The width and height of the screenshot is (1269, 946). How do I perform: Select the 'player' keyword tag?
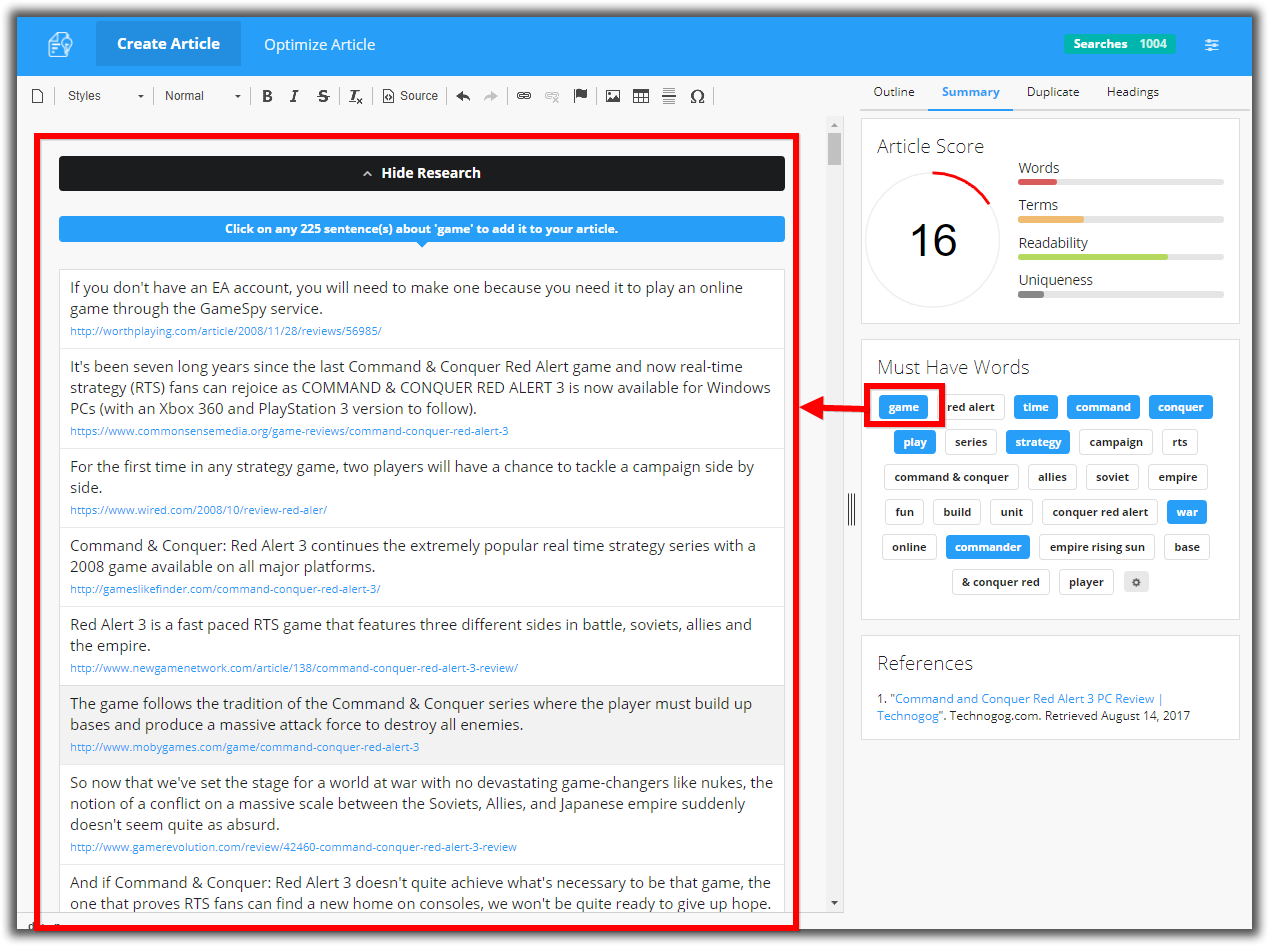click(x=1086, y=582)
